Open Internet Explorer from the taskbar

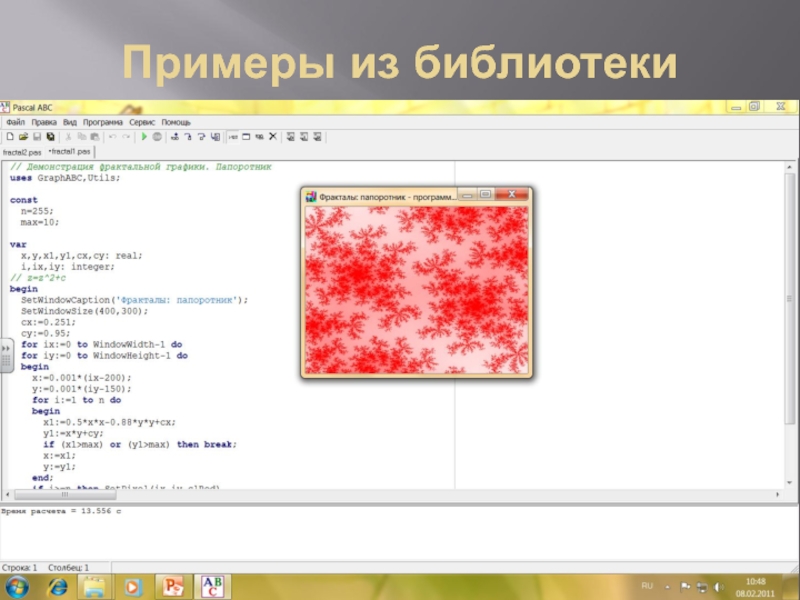(57, 584)
